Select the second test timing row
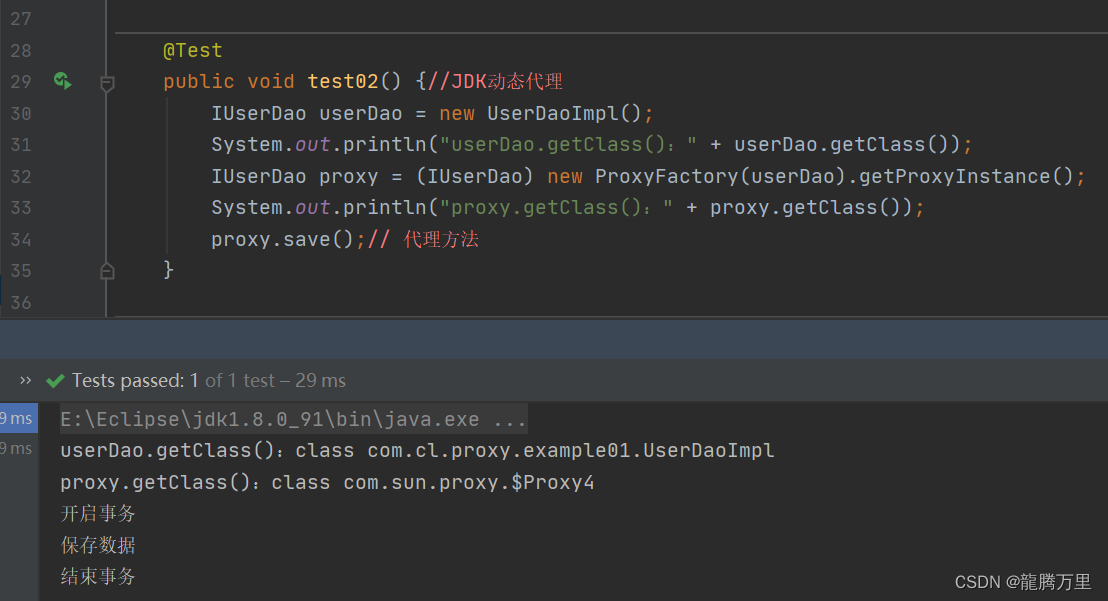This screenshot has width=1108, height=601. tap(18, 448)
